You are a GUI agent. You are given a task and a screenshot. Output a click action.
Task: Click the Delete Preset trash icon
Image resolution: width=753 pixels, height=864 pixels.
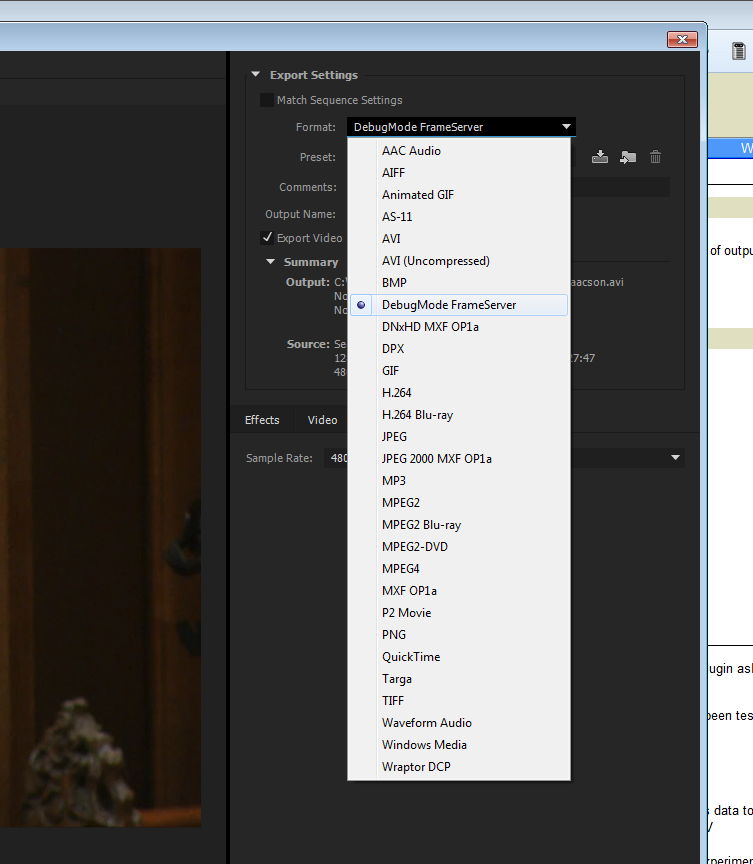pyautogui.click(x=655, y=157)
